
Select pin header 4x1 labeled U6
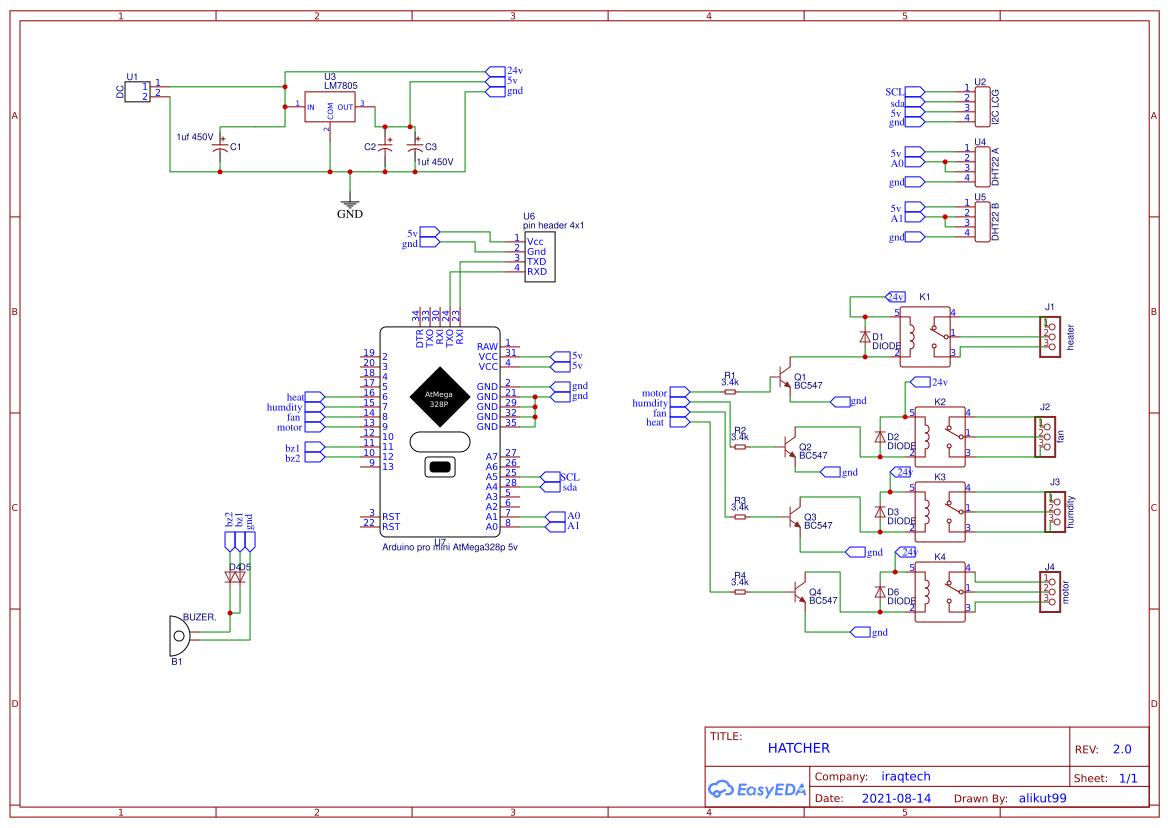click(539, 254)
